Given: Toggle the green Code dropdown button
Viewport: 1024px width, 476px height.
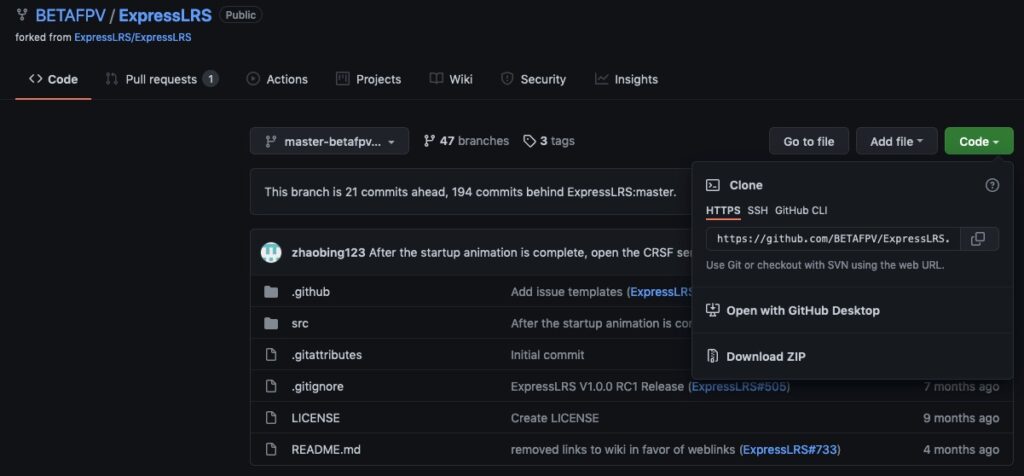Looking at the screenshot, I should tap(978, 142).
